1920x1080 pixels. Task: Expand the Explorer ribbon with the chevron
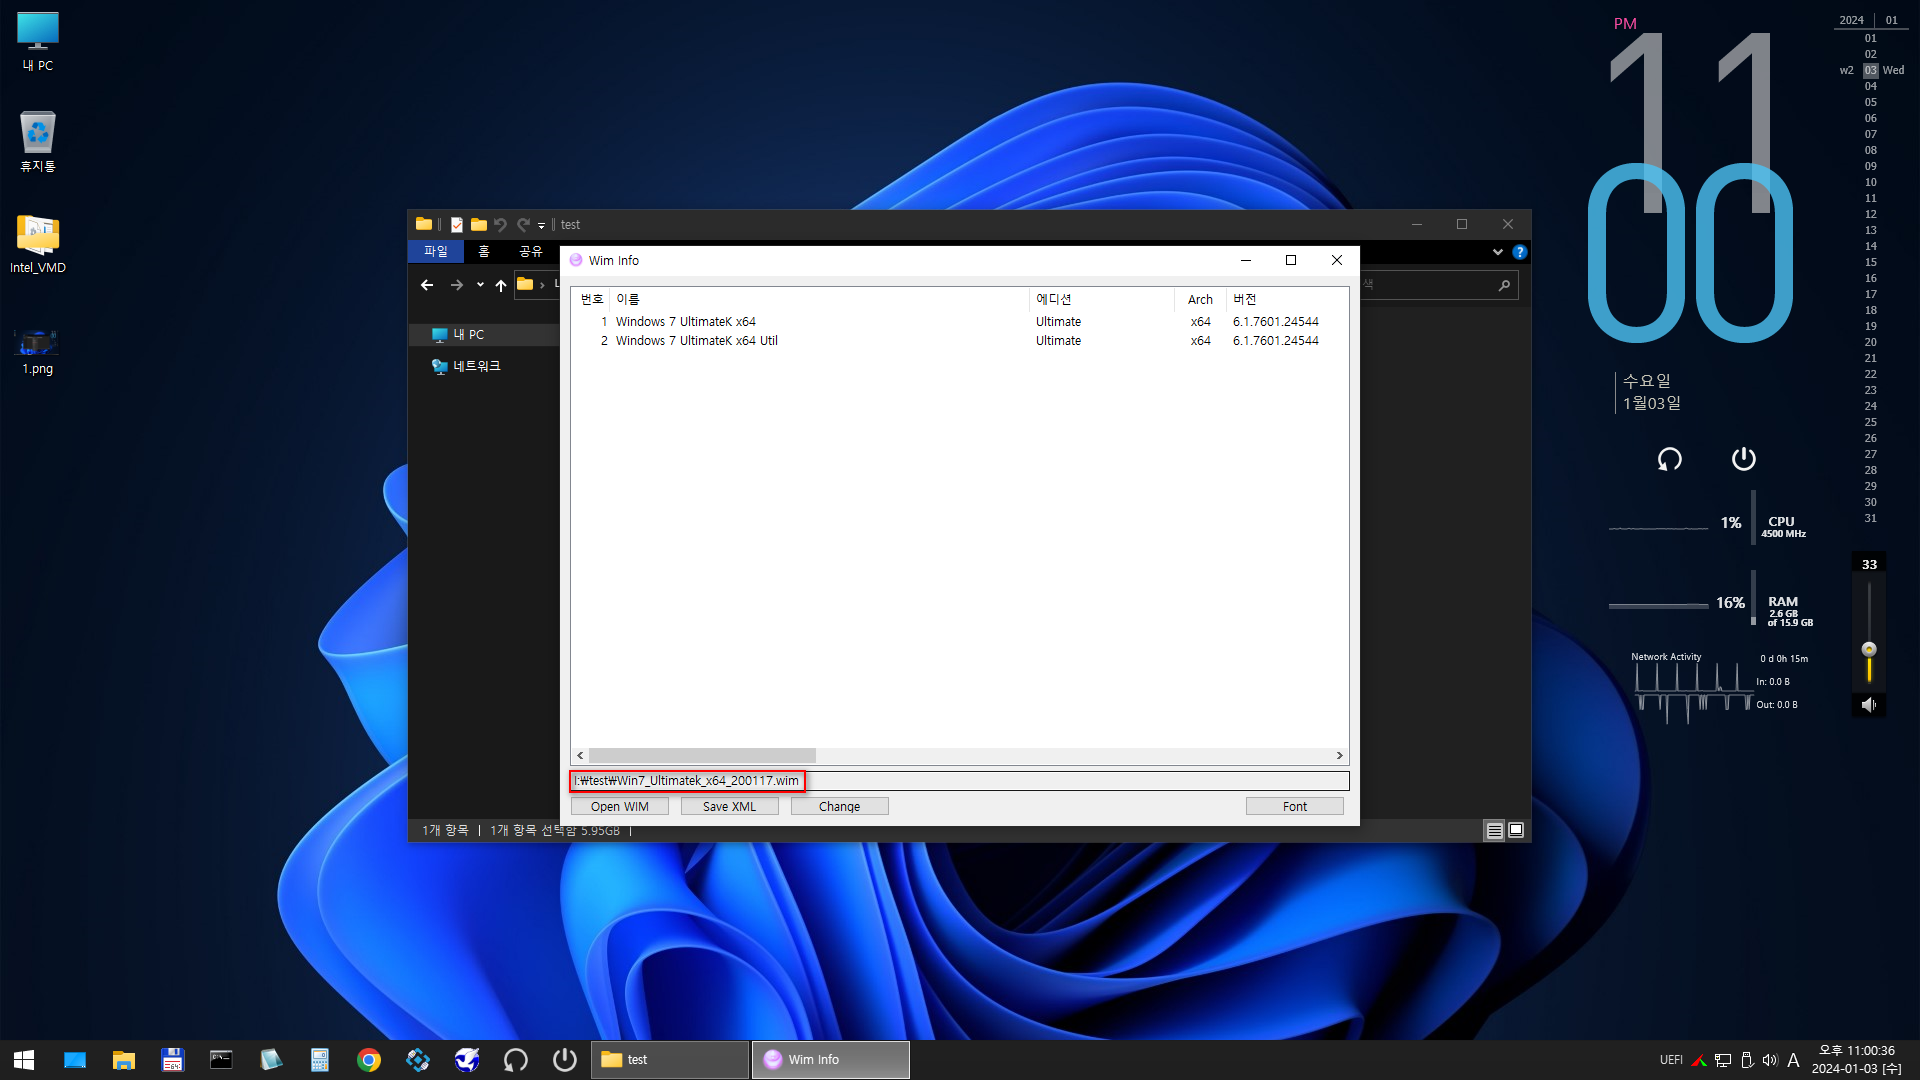tap(1498, 252)
